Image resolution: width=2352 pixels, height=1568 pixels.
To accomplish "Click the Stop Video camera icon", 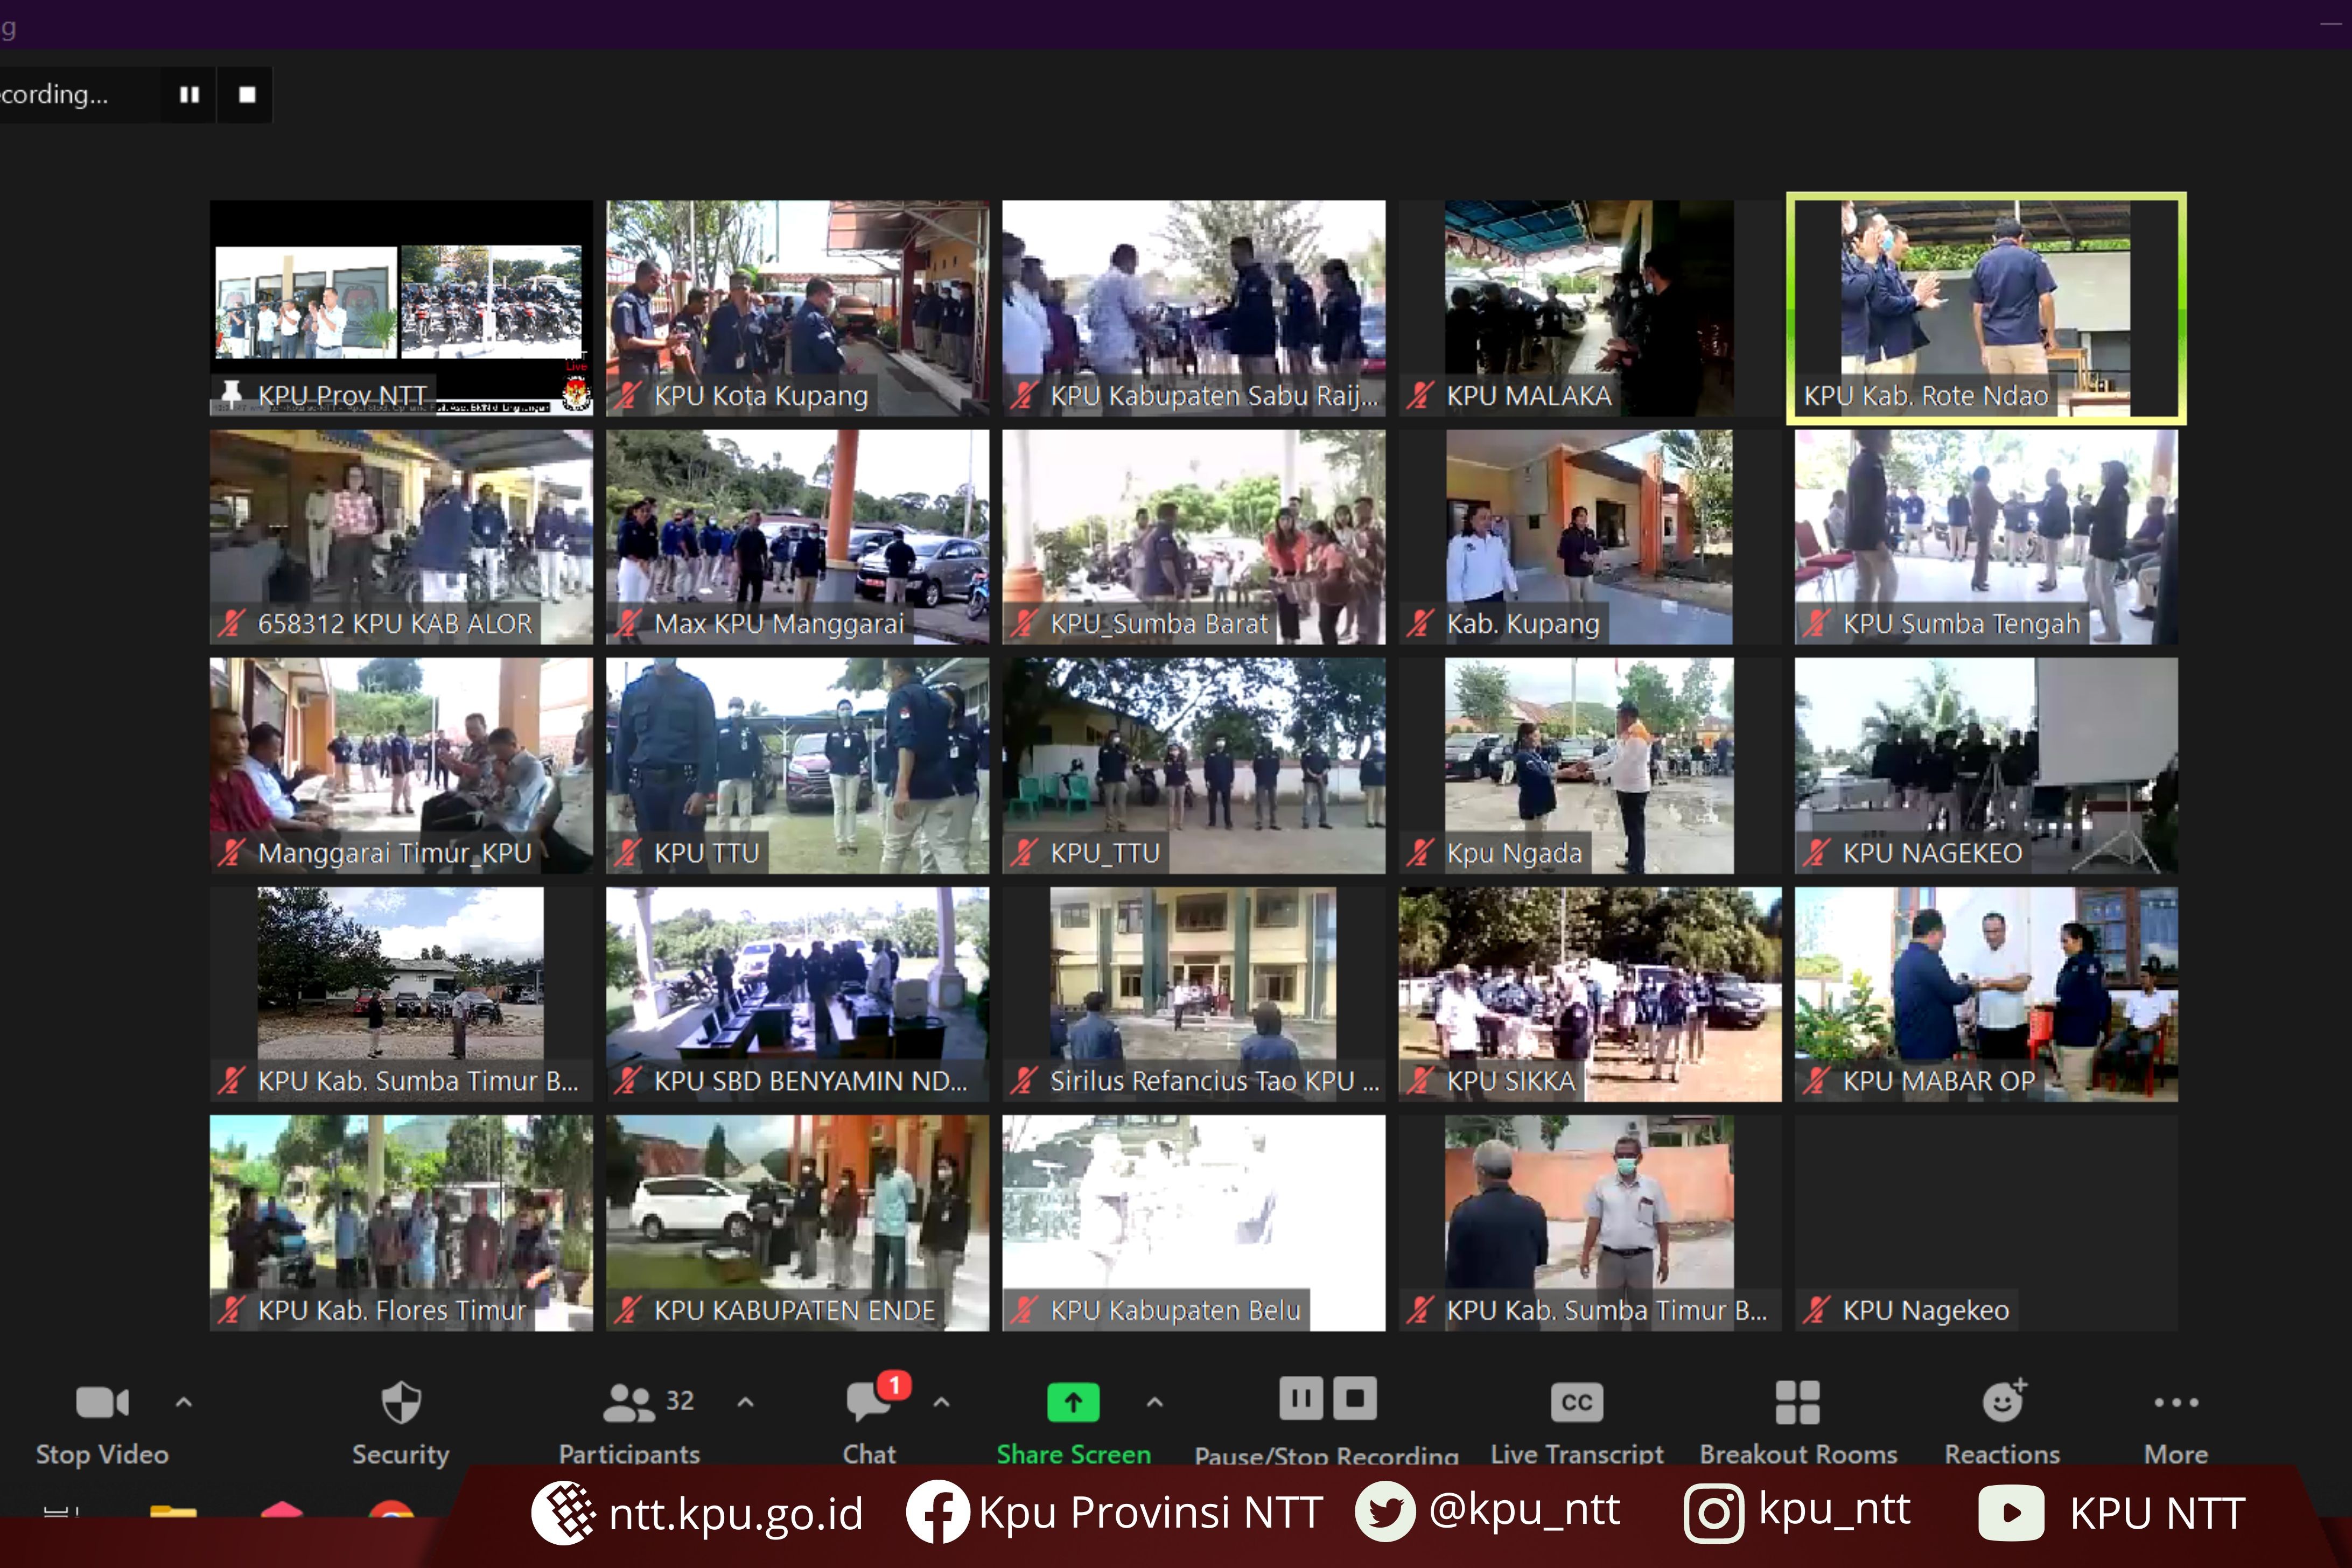I will [102, 1402].
